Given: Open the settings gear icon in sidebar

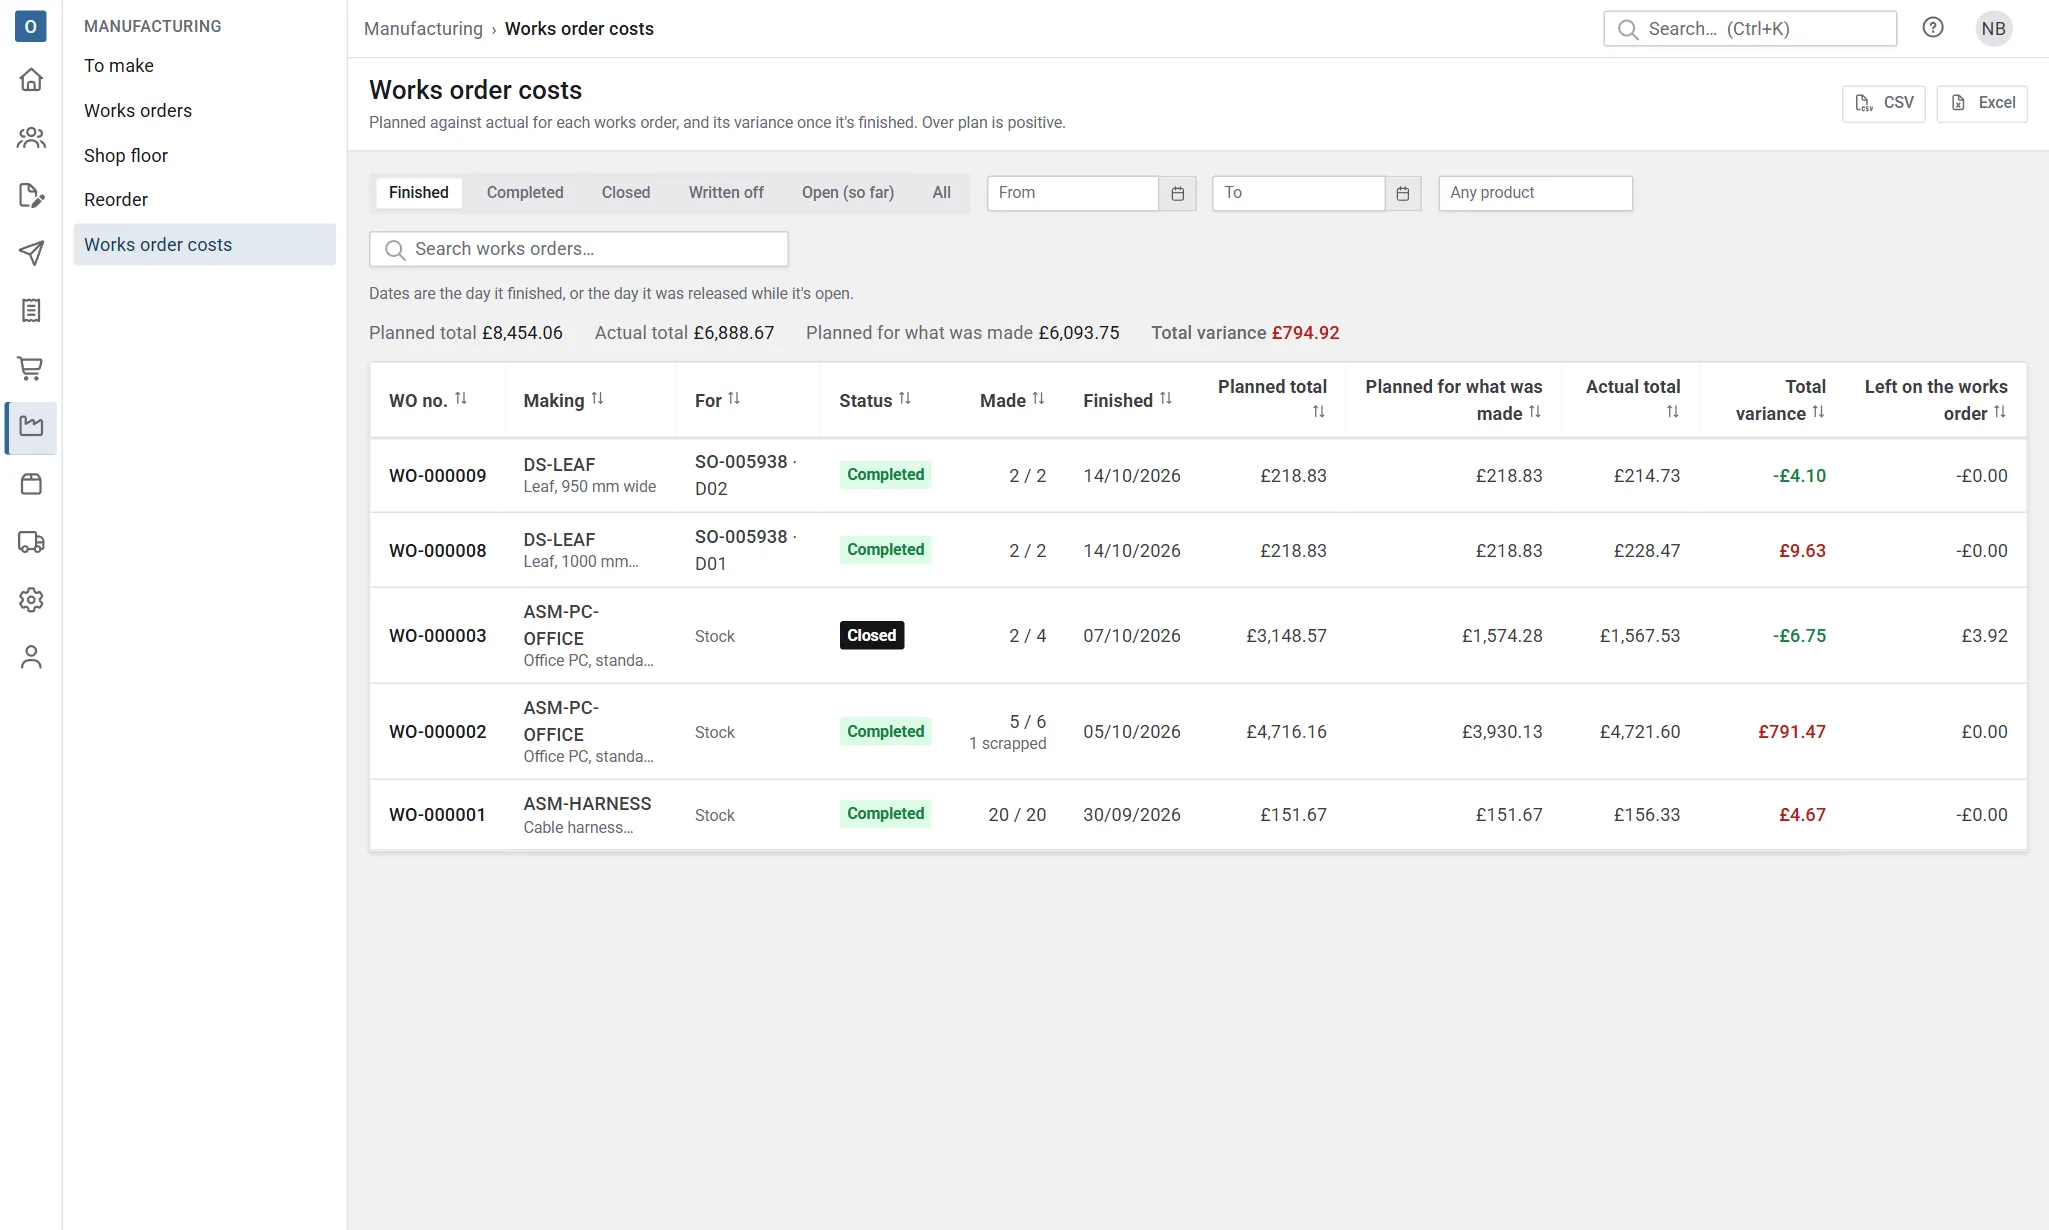Looking at the screenshot, I should tap(31, 600).
